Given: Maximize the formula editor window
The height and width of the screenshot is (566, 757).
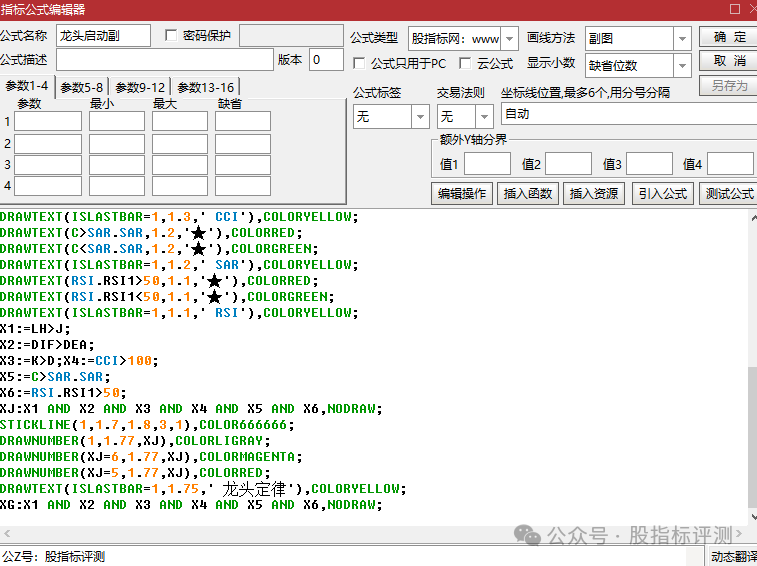Looking at the screenshot, I should (x=735, y=9).
